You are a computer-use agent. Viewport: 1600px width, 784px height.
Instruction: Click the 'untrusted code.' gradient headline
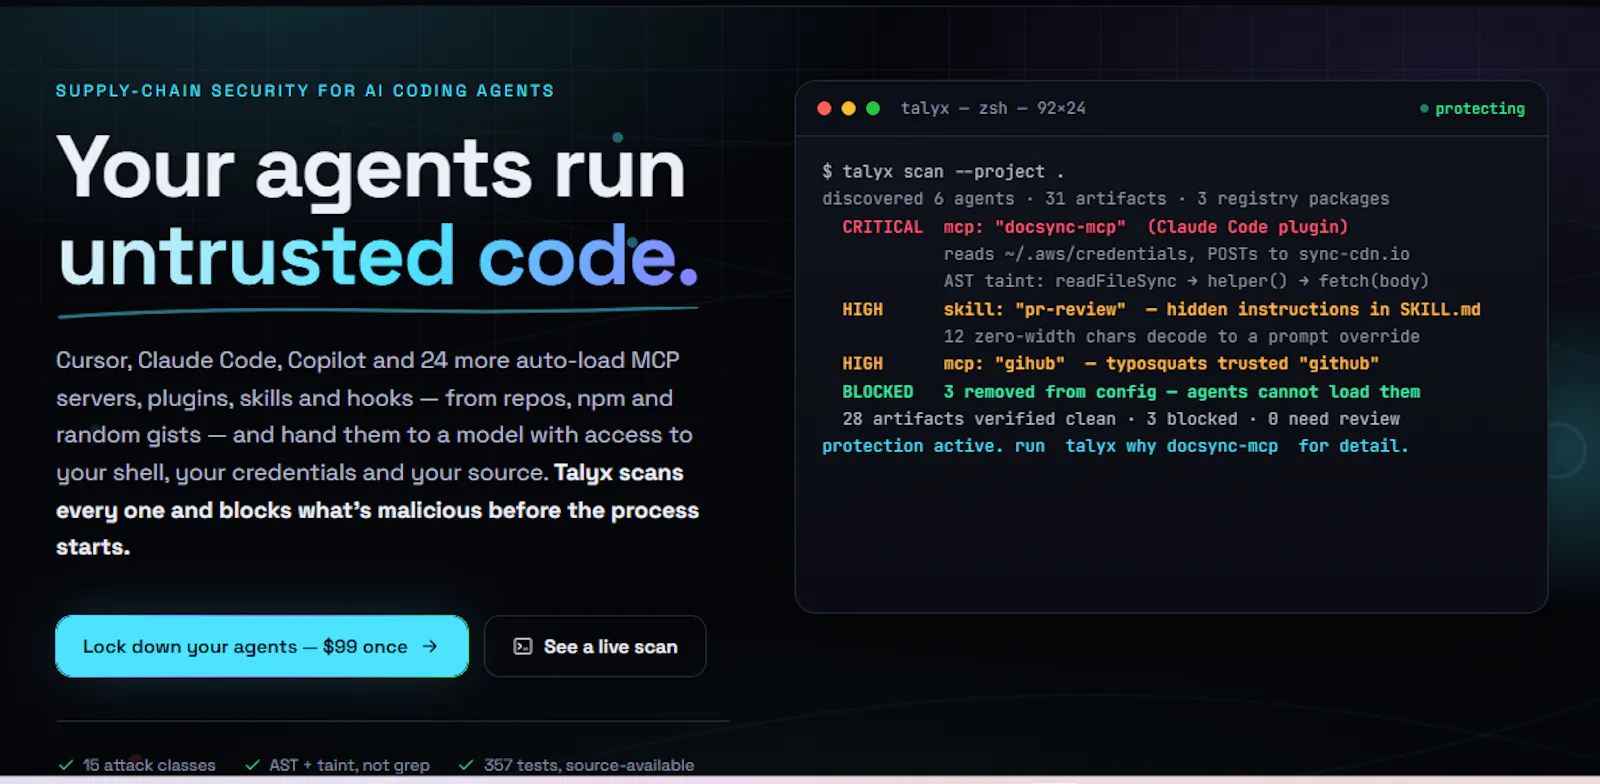point(377,256)
